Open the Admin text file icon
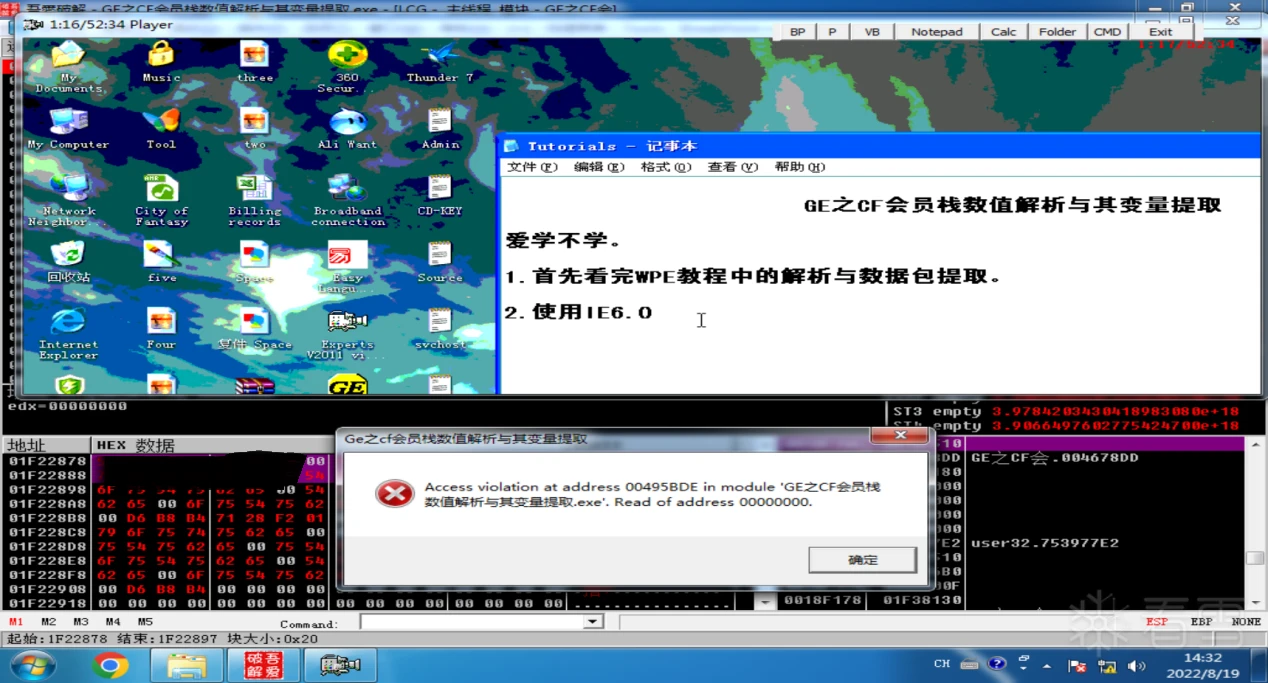1268x683 pixels. click(440, 128)
